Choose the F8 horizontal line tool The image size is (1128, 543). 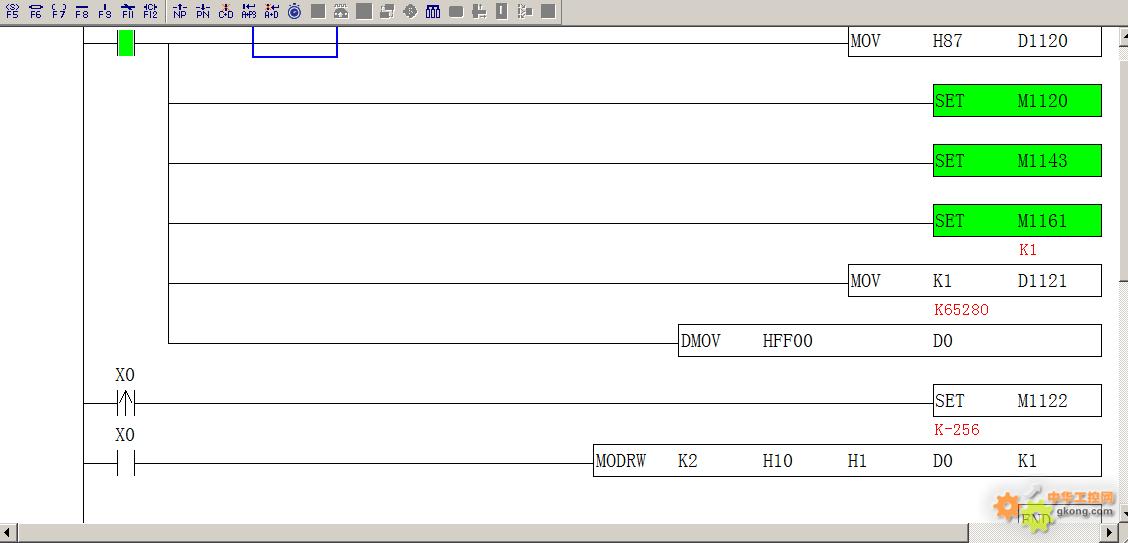pos(82,12)
